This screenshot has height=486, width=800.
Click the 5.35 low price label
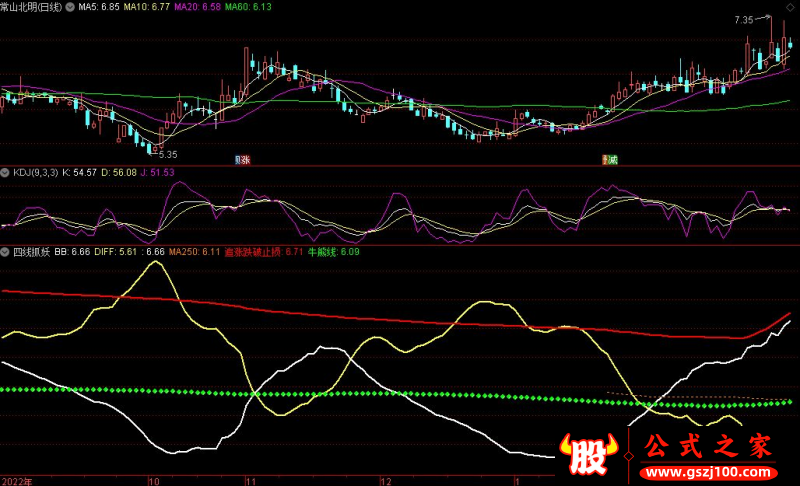(166, 154)
